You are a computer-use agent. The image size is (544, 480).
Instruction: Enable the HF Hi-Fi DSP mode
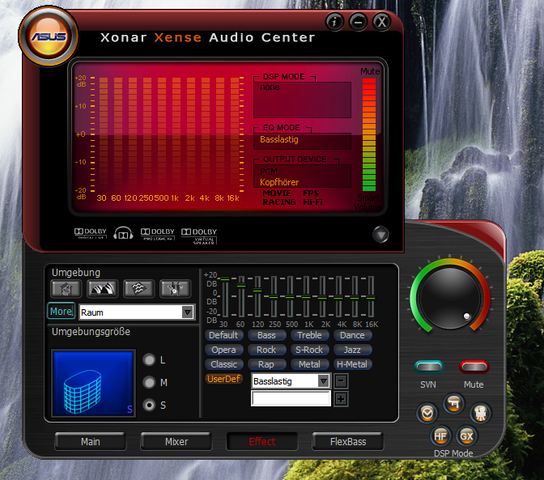point(440,436)
